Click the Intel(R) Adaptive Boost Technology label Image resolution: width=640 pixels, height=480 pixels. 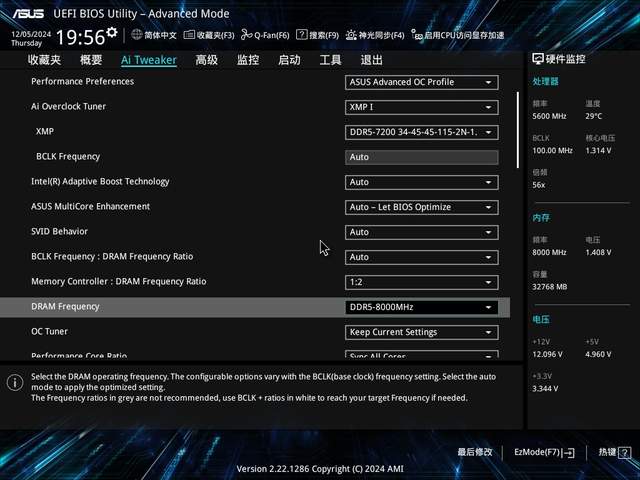100,182
